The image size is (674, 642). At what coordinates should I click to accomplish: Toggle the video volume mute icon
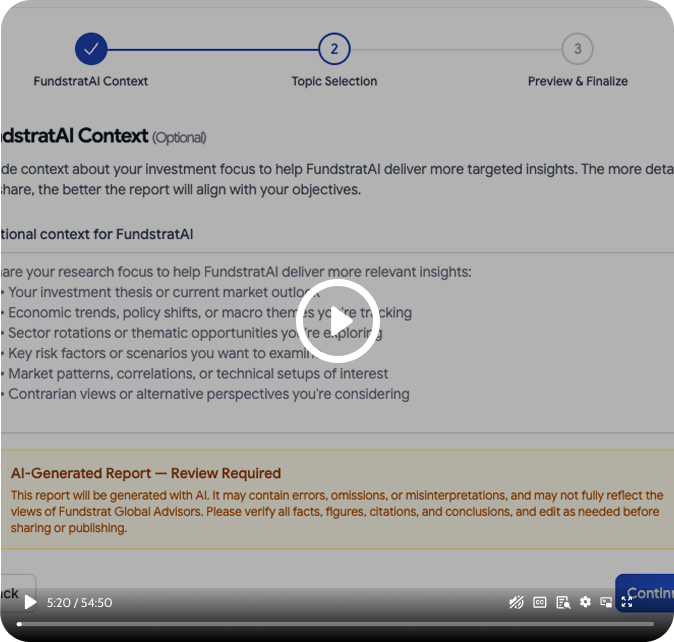click(517, 603)
